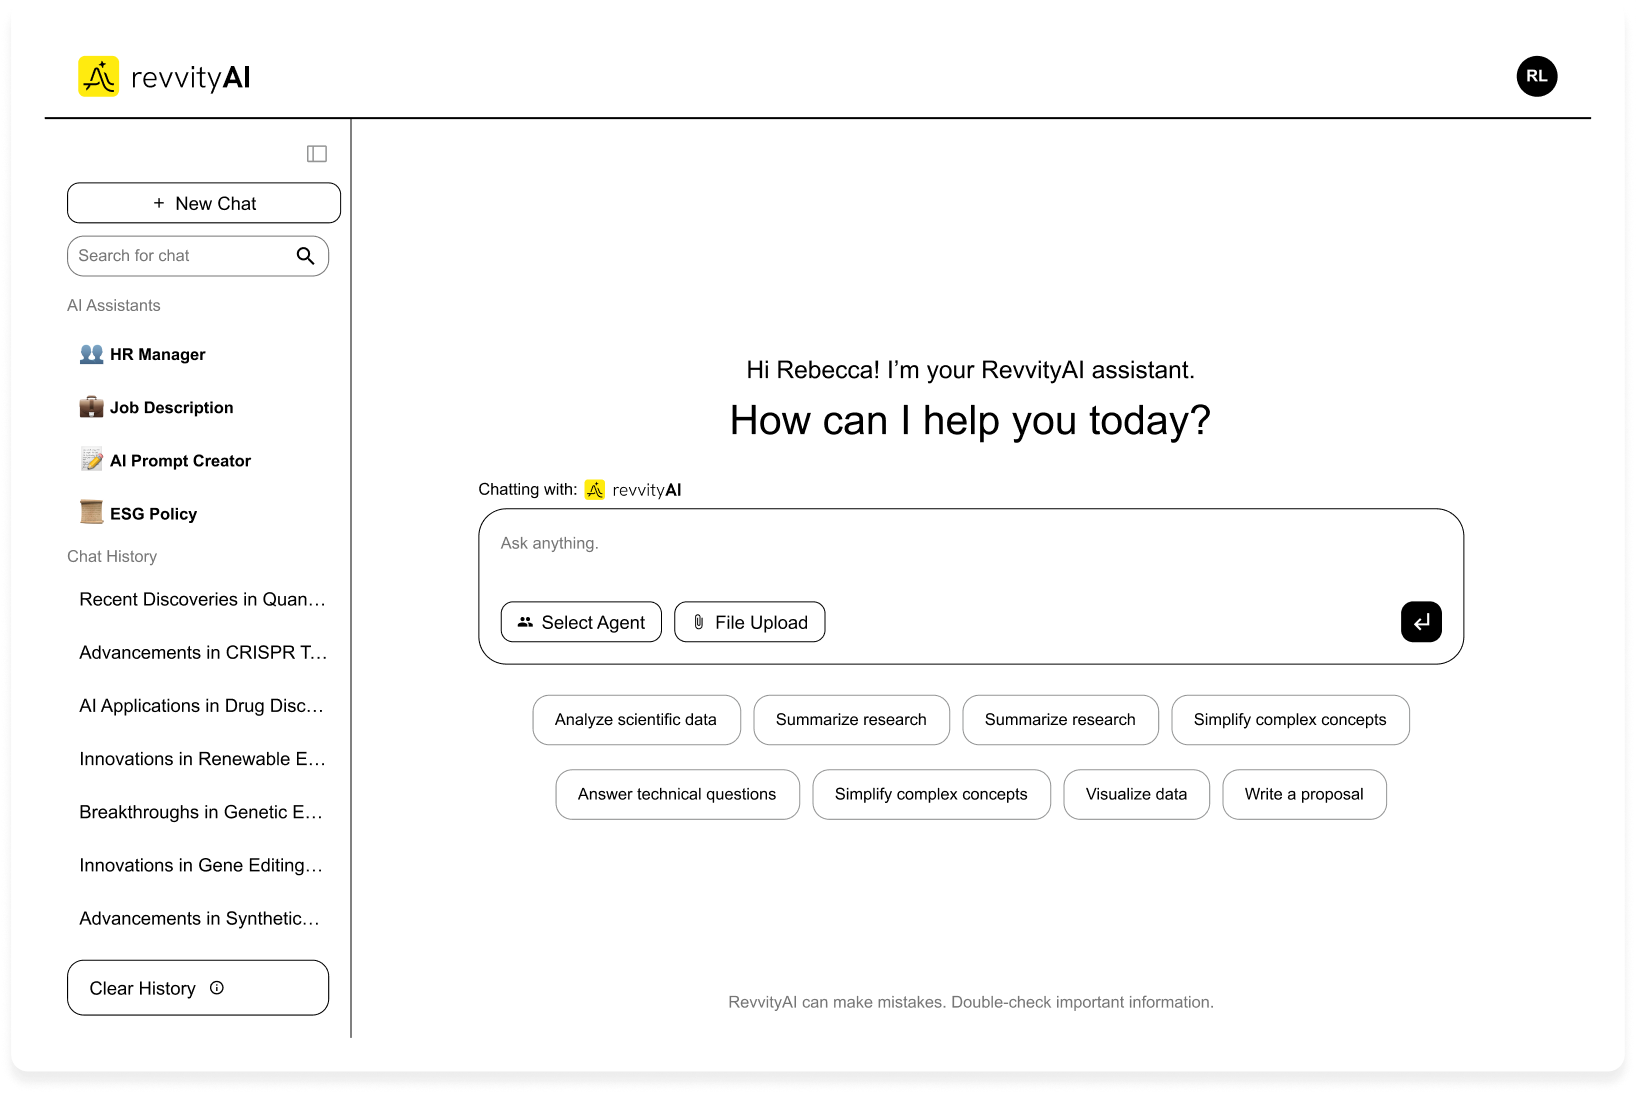Select Simplify complex concepts chip in bottom row

(x=931, y=794)
